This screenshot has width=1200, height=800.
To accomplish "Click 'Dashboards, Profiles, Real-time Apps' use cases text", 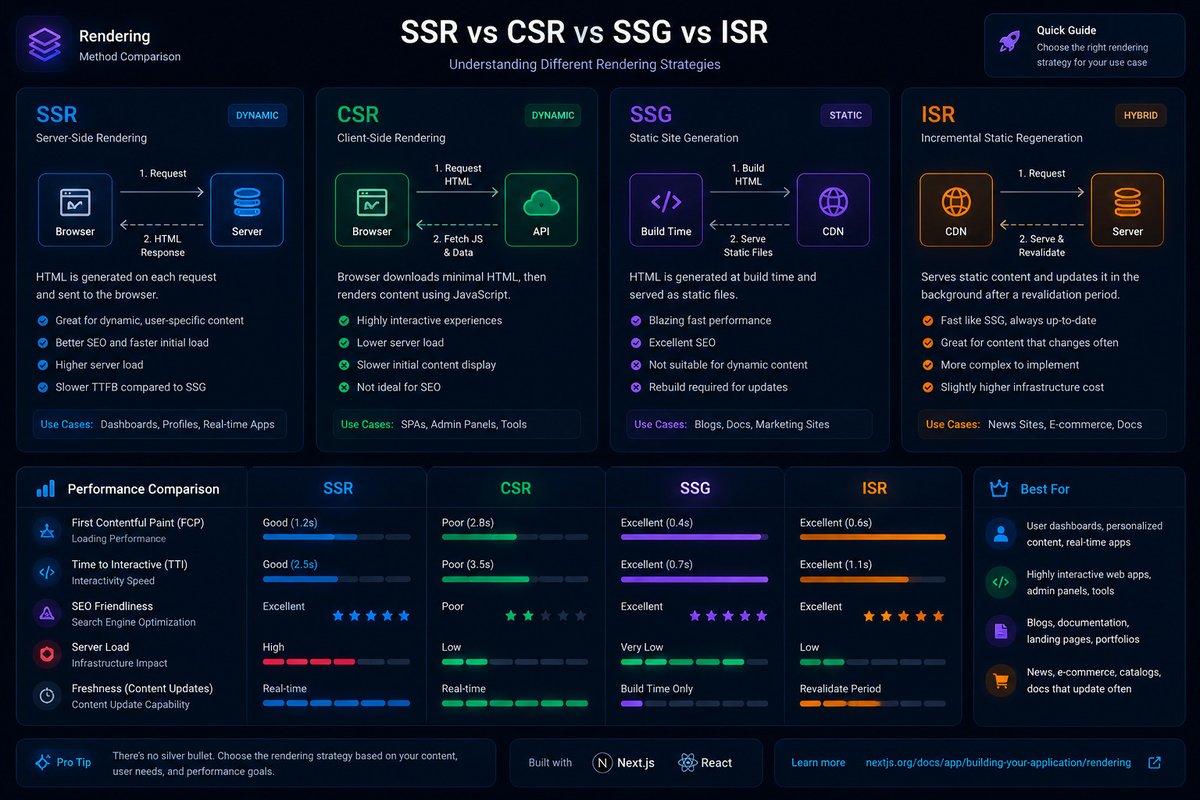I will point(187,424).
